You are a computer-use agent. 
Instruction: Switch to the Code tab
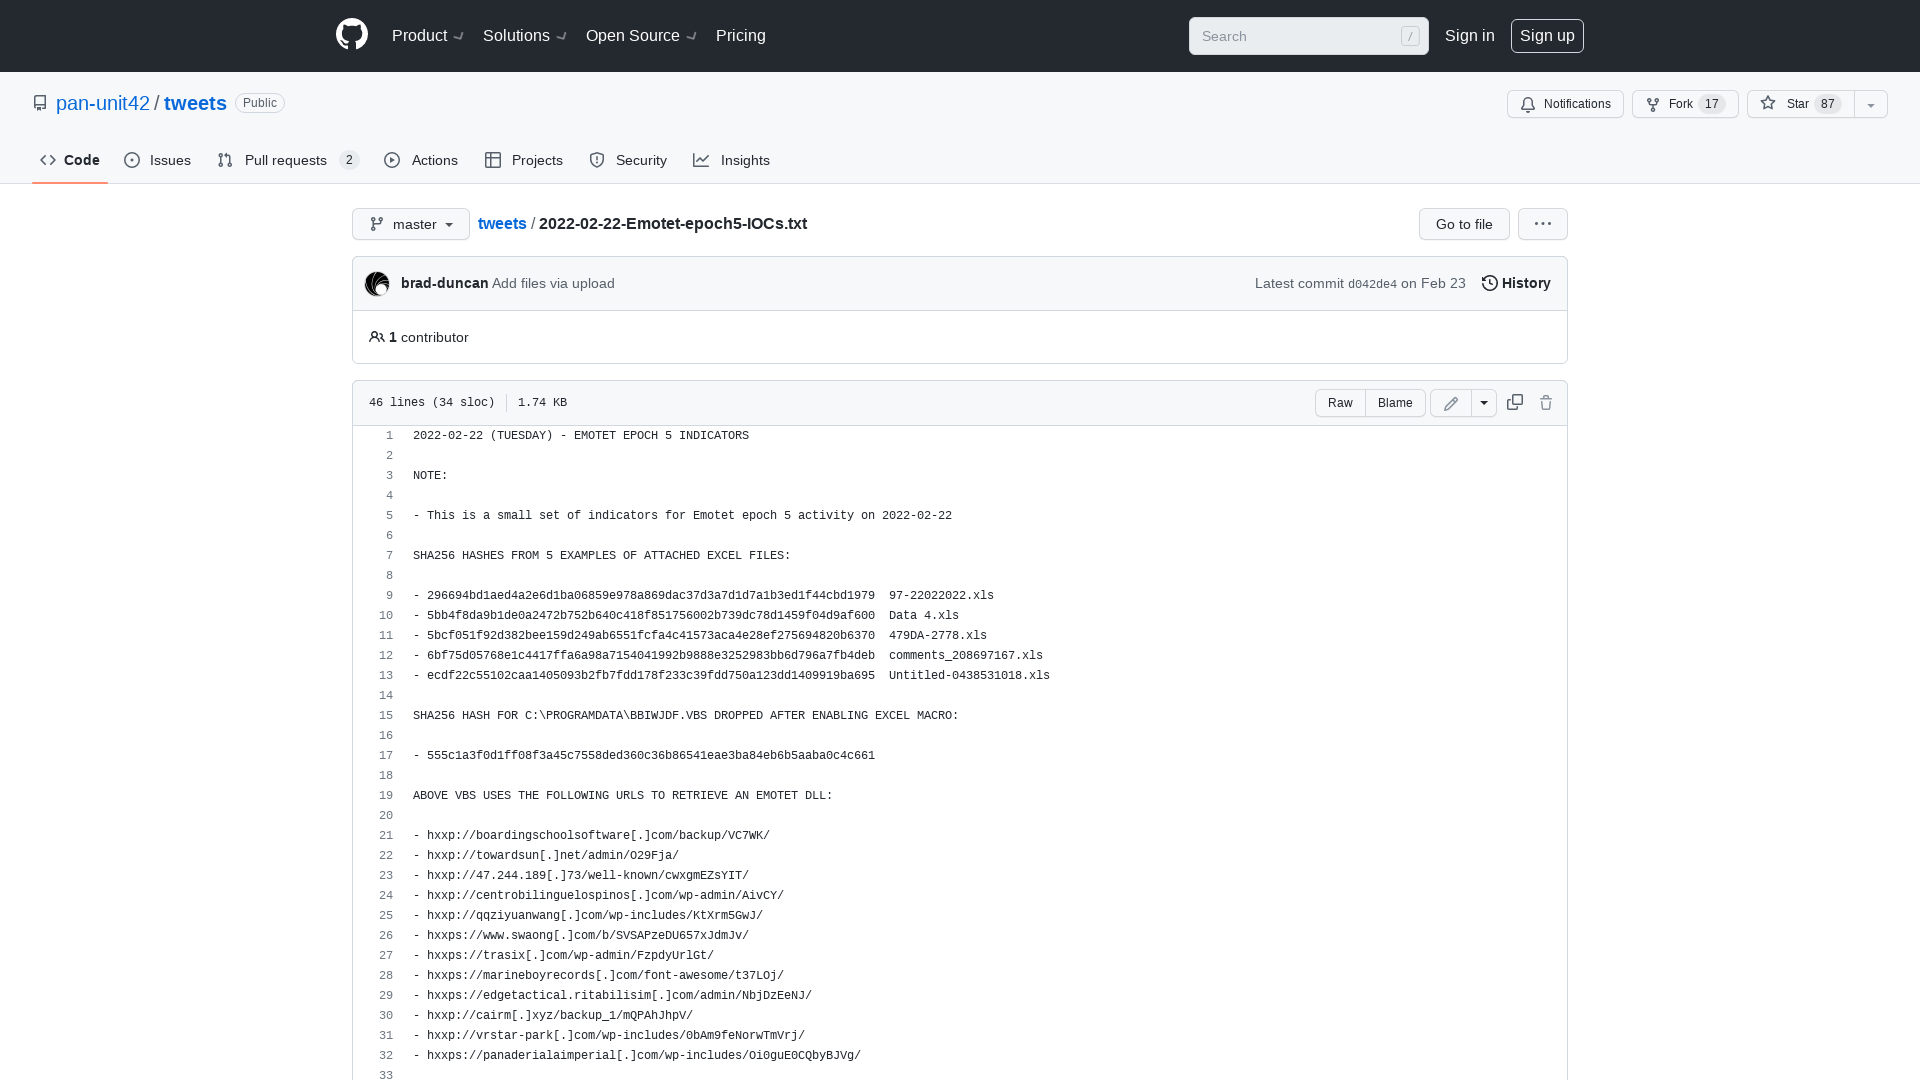click(x=70, y=160)
